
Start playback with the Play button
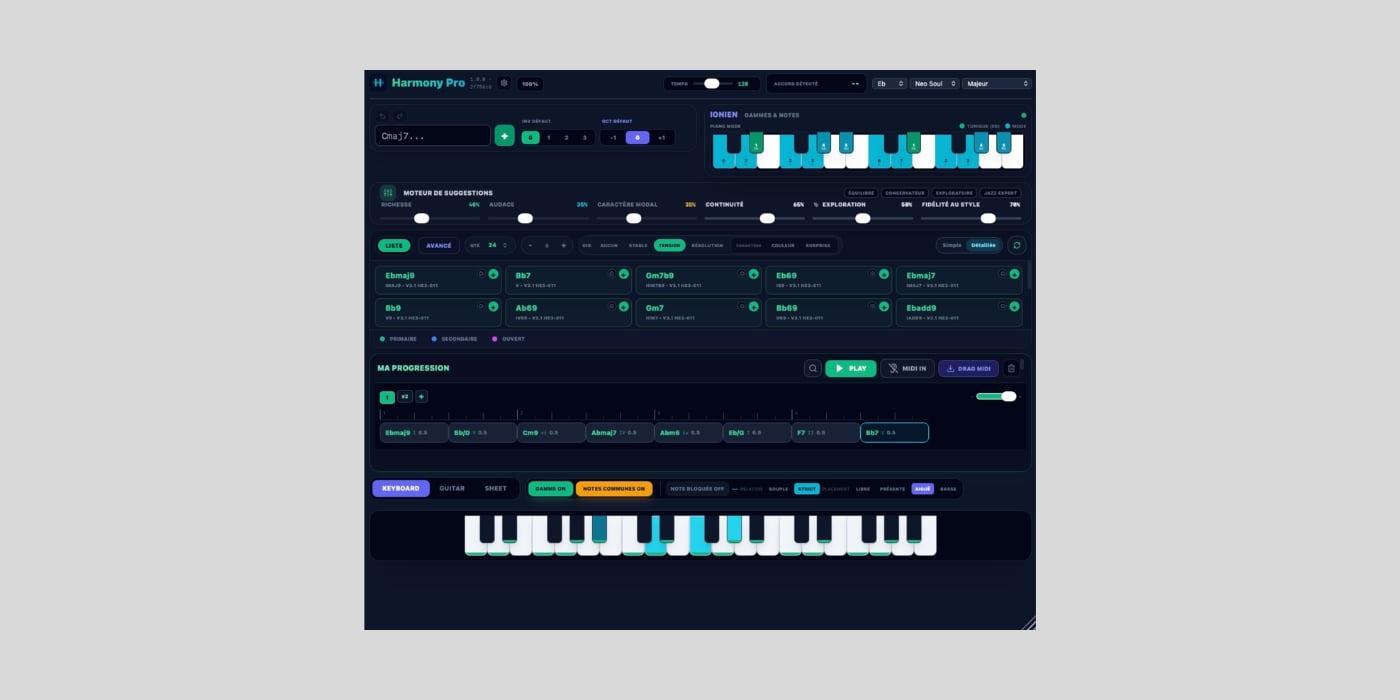tap(851, 368)
